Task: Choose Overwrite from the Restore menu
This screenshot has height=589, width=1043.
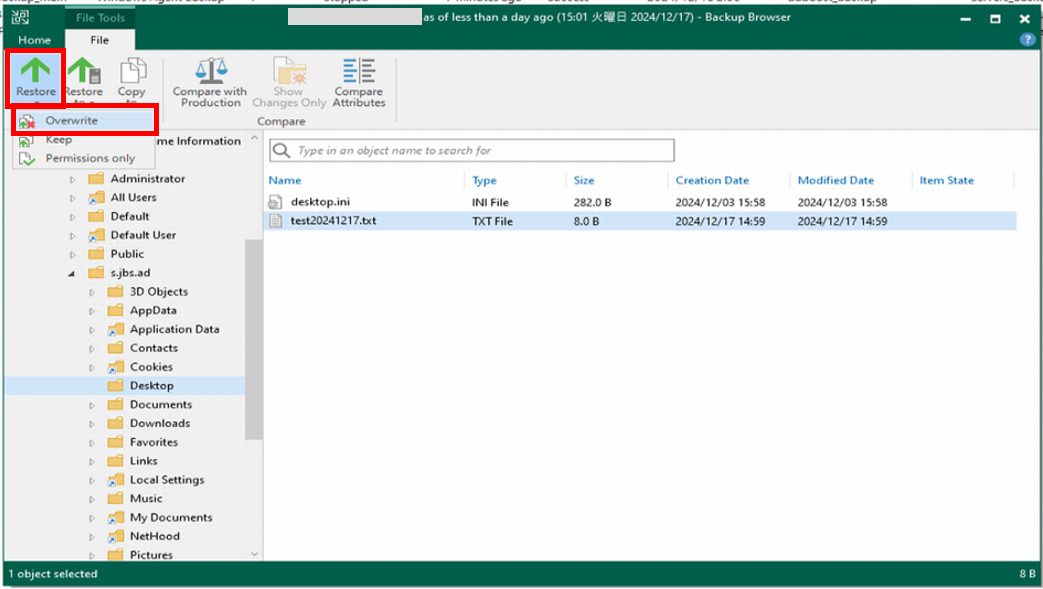Action: (85, 120)
